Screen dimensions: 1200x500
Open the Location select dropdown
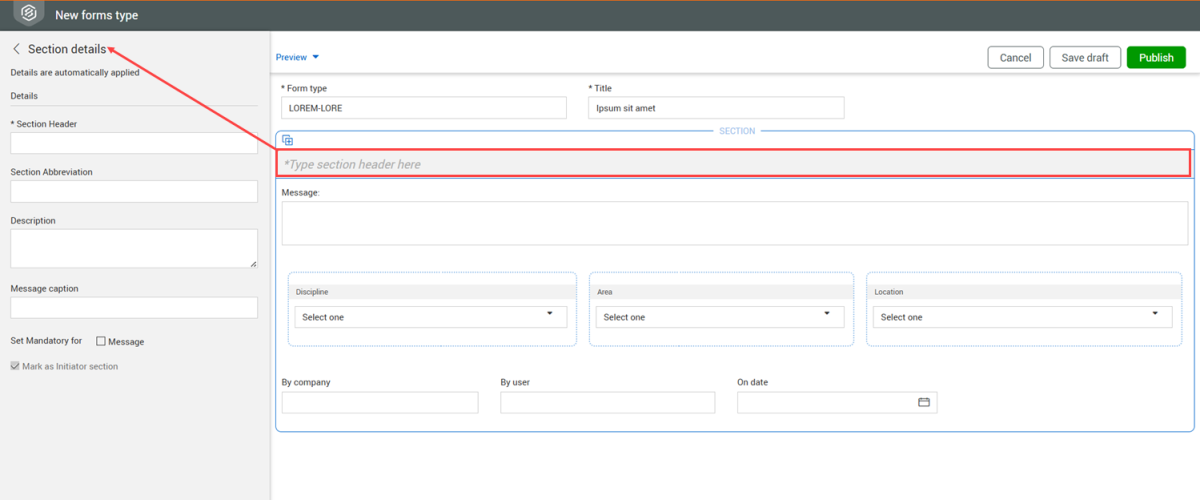coord(1021,317)
